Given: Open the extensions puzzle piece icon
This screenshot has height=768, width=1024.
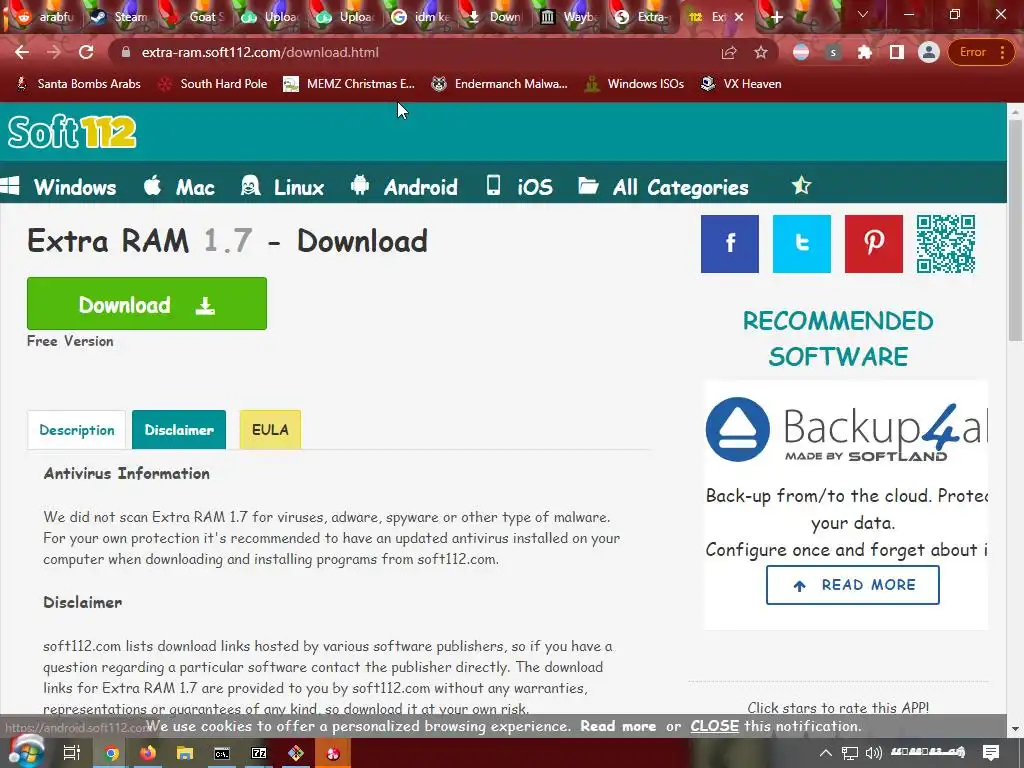Looking at the screenshot, I should coord(865,52).
